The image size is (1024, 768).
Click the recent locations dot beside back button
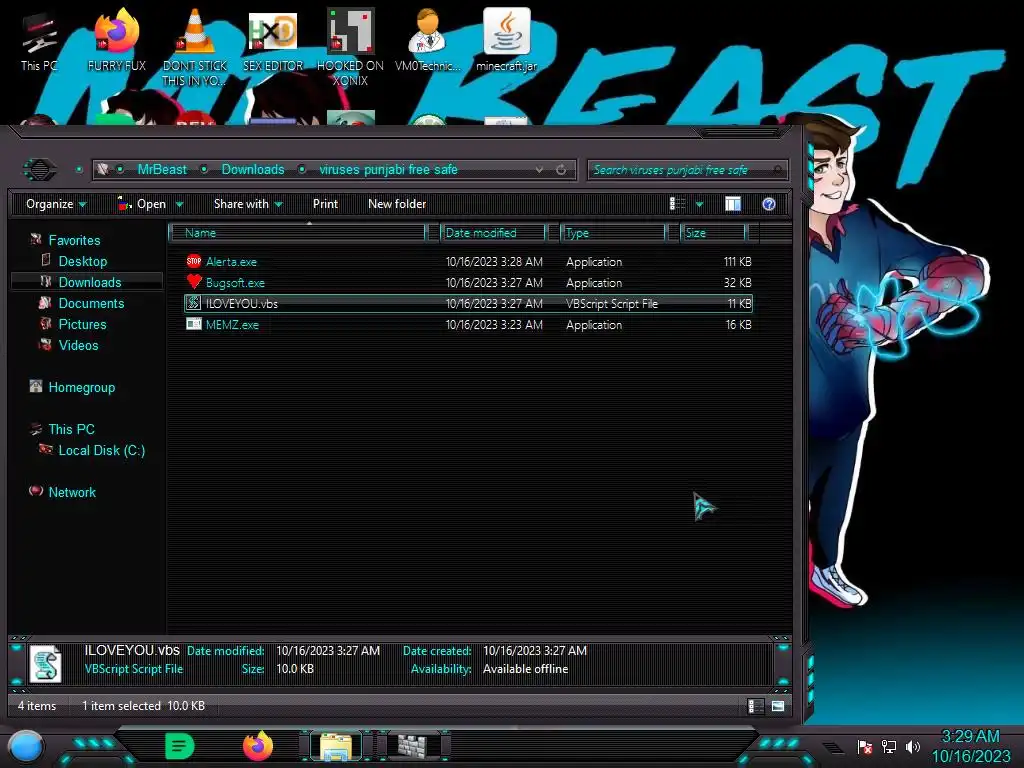coord(79,170)
